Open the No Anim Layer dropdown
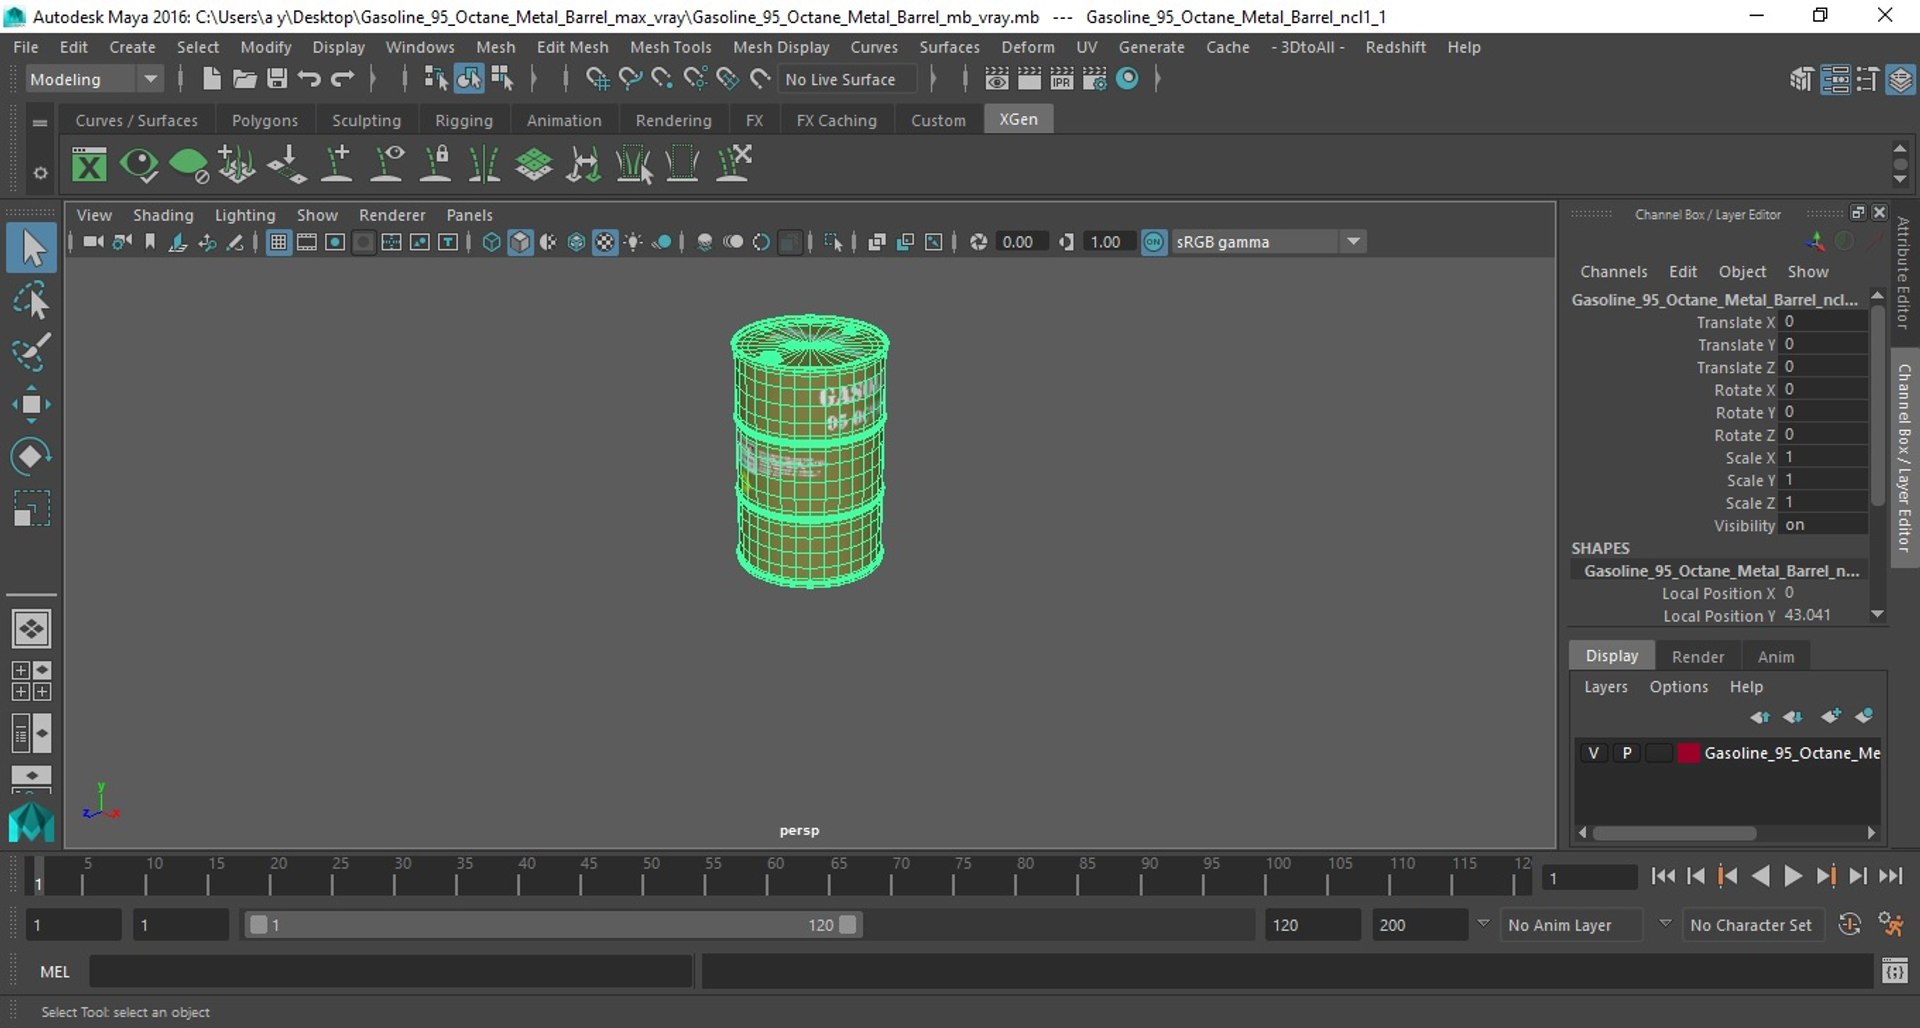The image size is (1920, 1028). pyautogui.click(x=1572, y=925)
